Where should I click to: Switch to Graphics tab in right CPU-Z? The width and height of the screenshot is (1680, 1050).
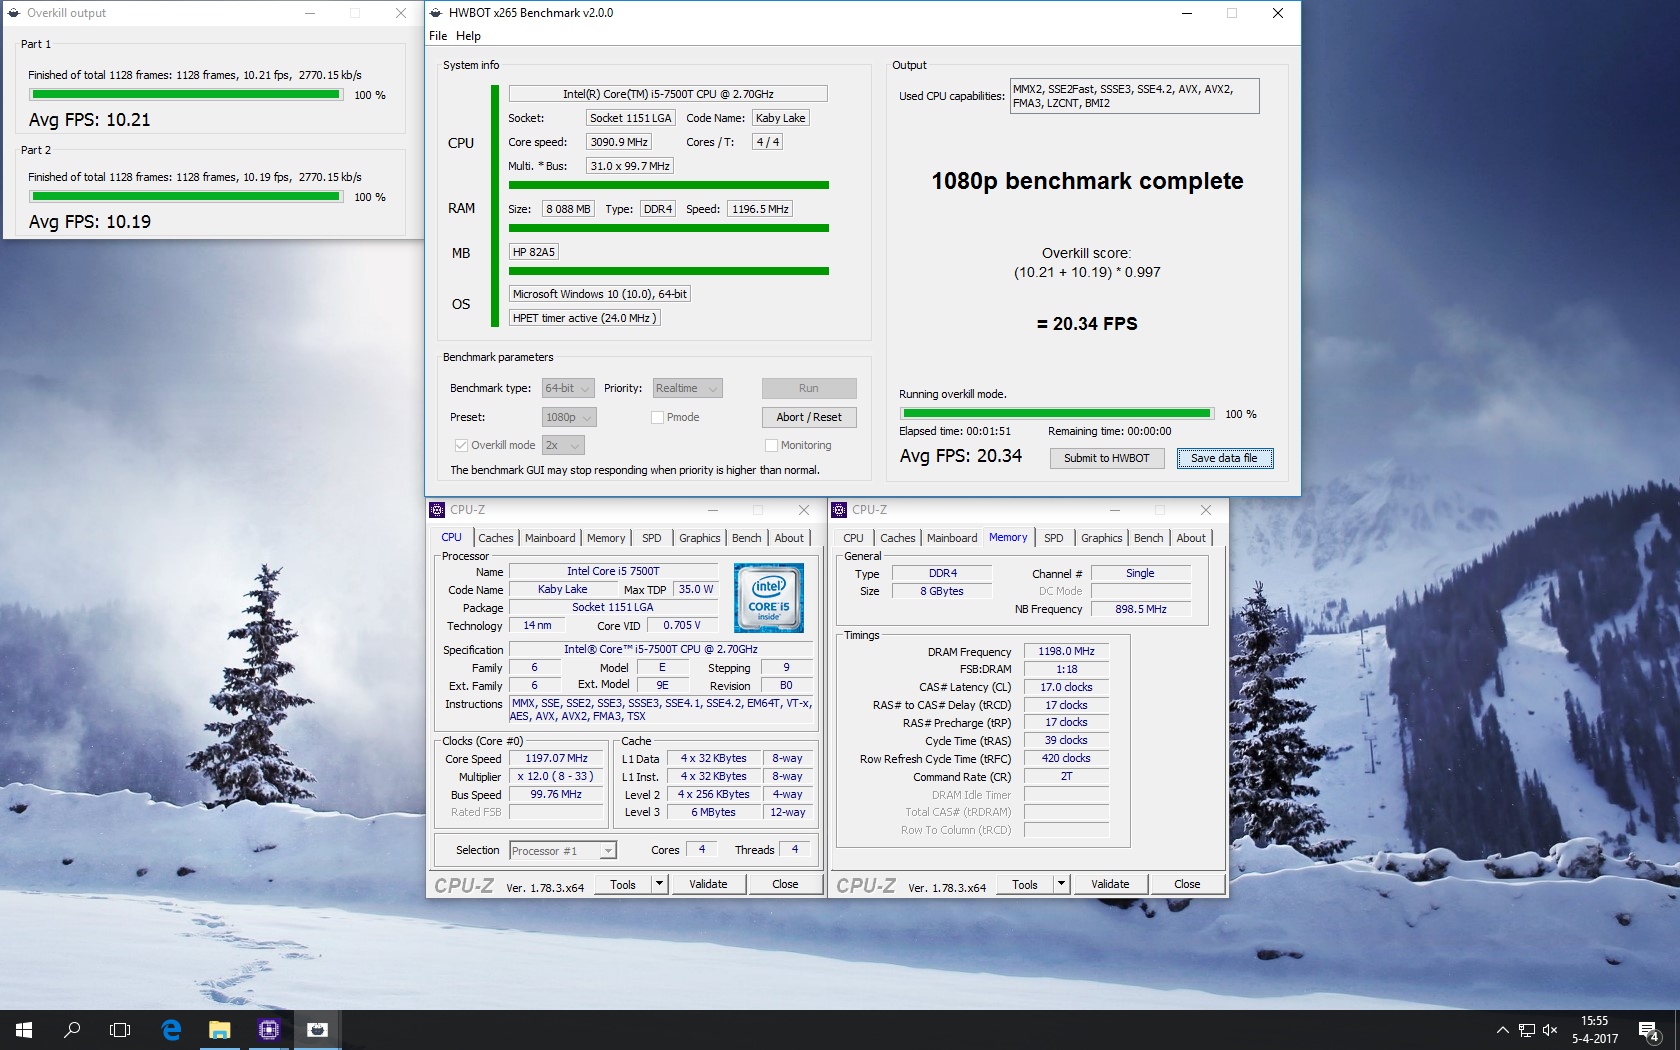pos(1101,538)
